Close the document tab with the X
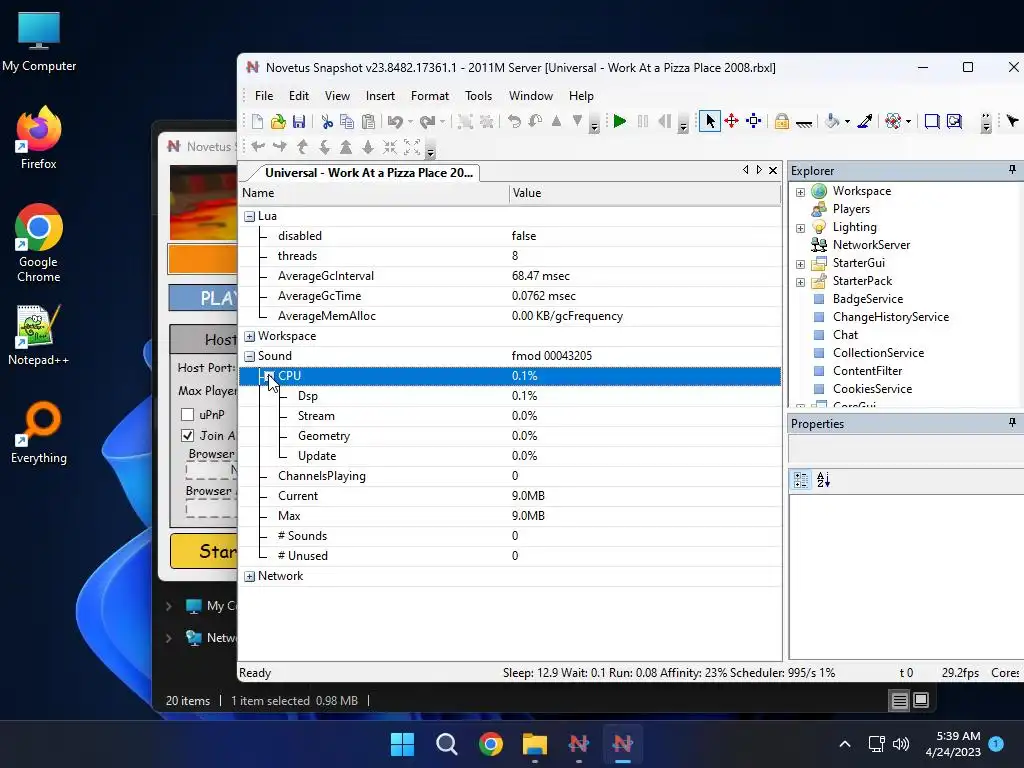 point(773,170)
